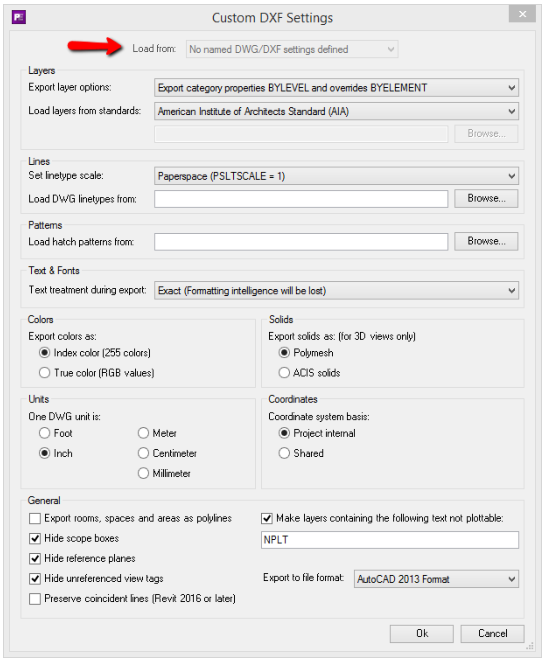Select Foot as the DWG unit
Viewport: 545px width, 661px height.
[45, 433]
